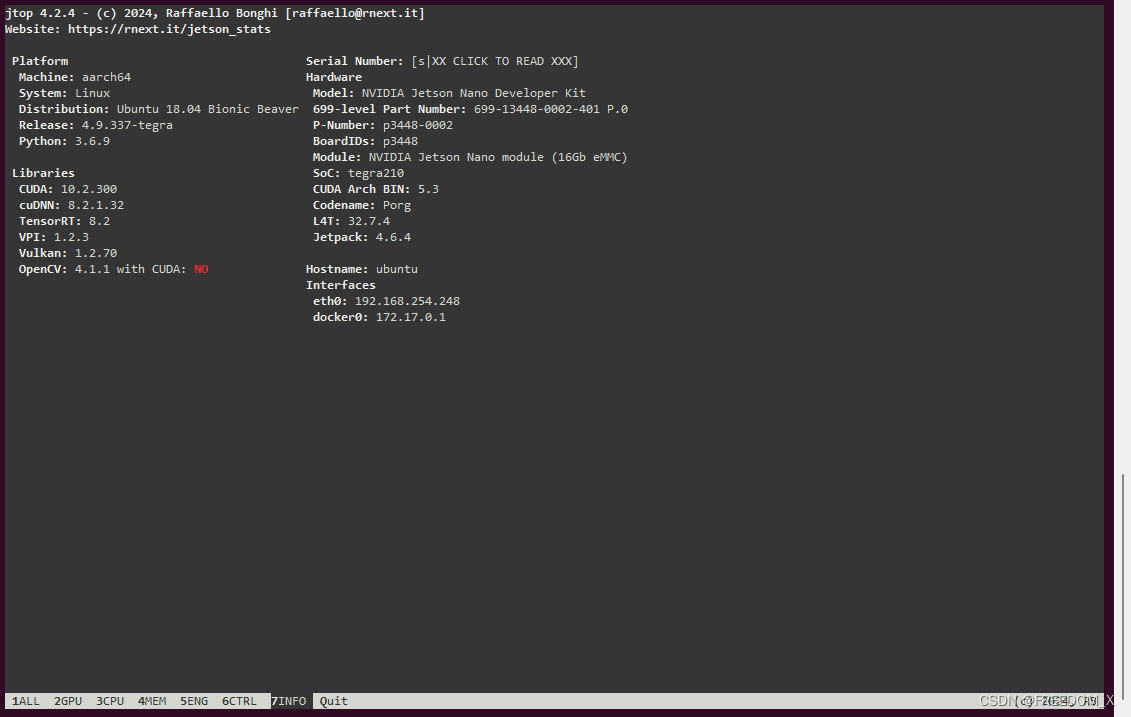Click the serial number 'CLICK TO READ' field
This screenshot has width=1131, height=717.
[495, 61]
